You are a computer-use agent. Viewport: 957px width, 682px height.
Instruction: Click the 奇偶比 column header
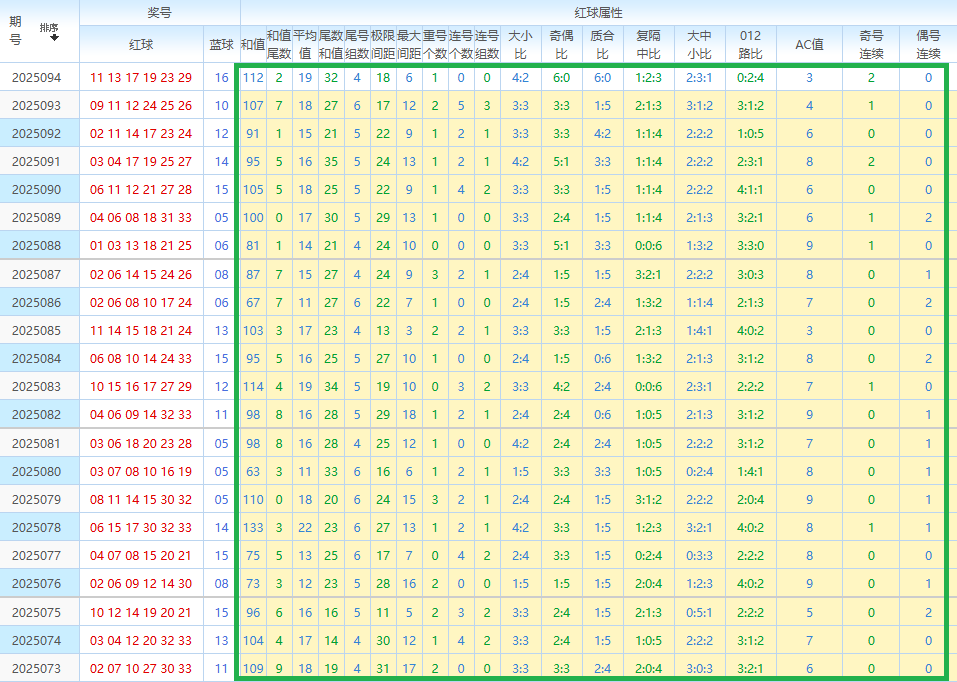561,44
